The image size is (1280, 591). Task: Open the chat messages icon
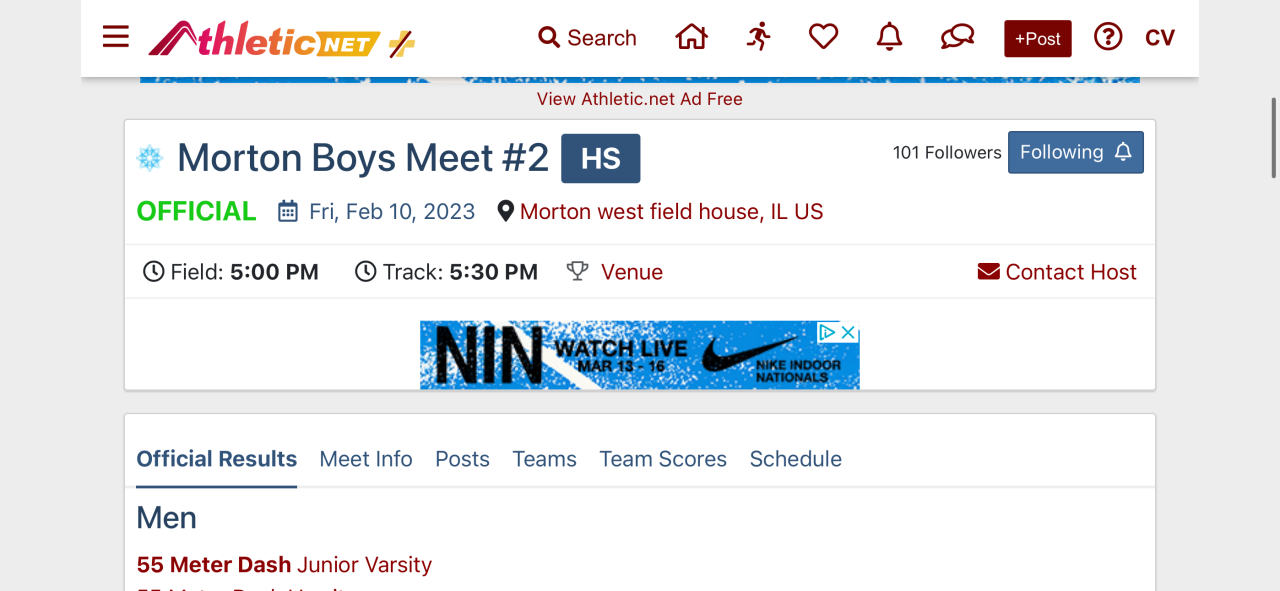point(957,38)
